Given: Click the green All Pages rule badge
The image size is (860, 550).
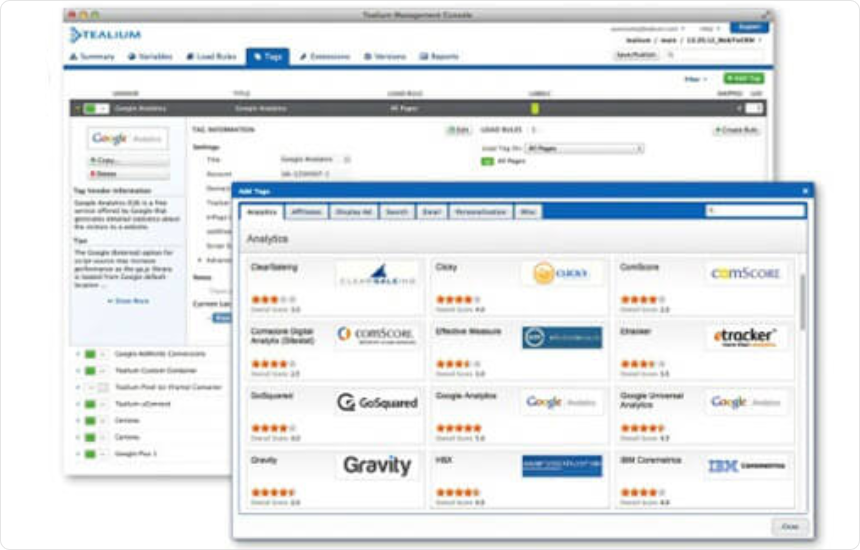Looking at the screenshot, I should coord(487,161).
